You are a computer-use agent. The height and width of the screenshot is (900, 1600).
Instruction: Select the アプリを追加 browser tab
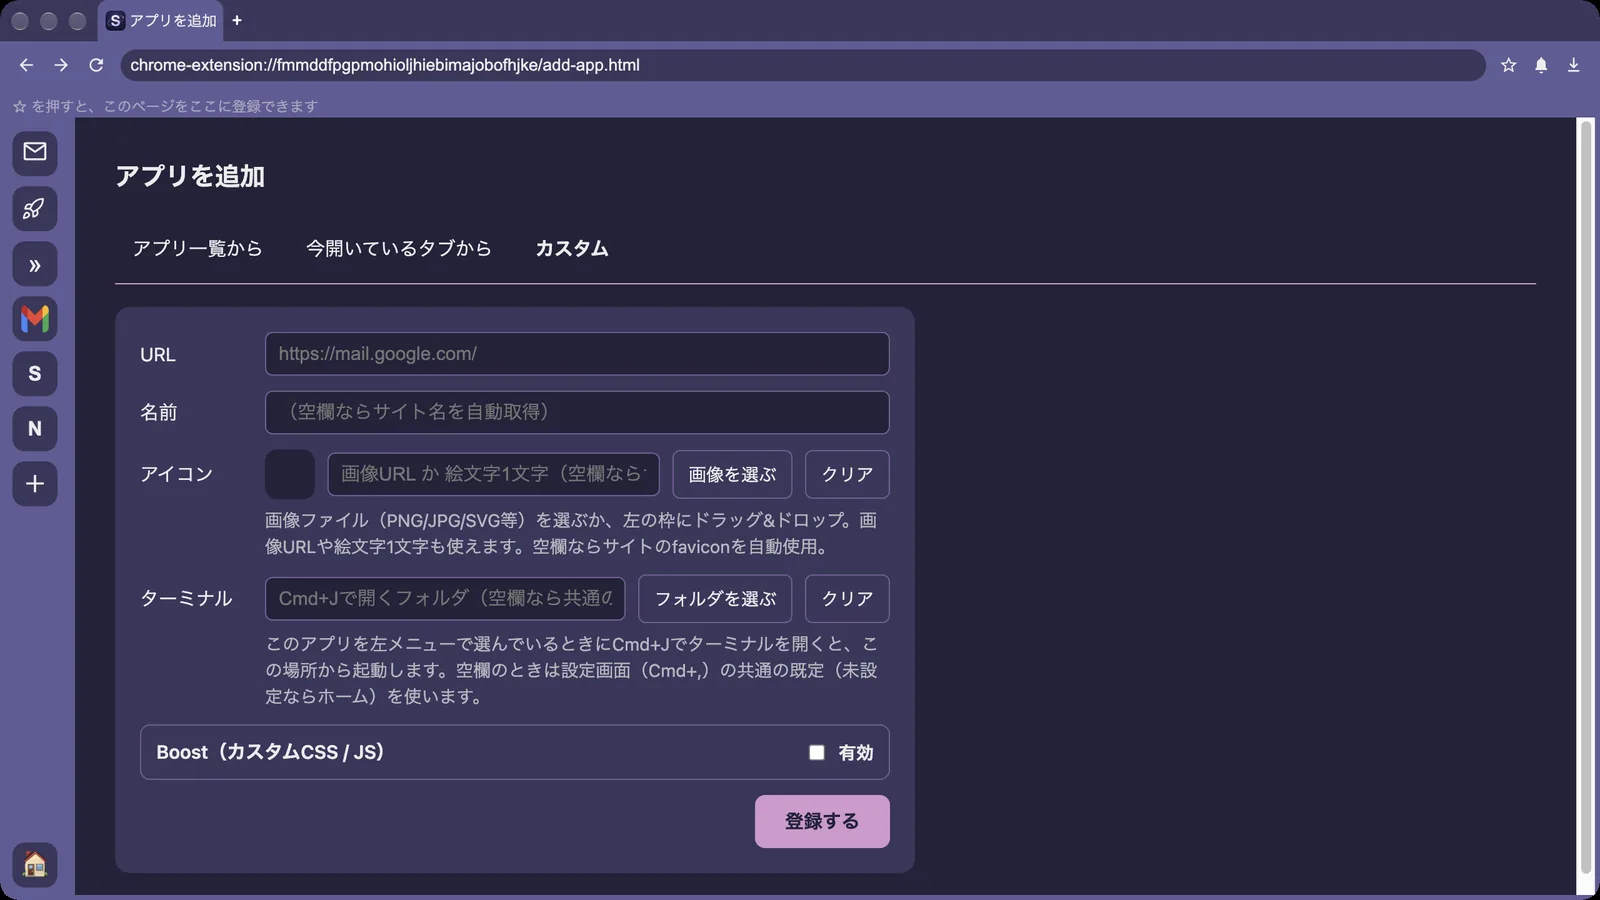click(161, 20)
